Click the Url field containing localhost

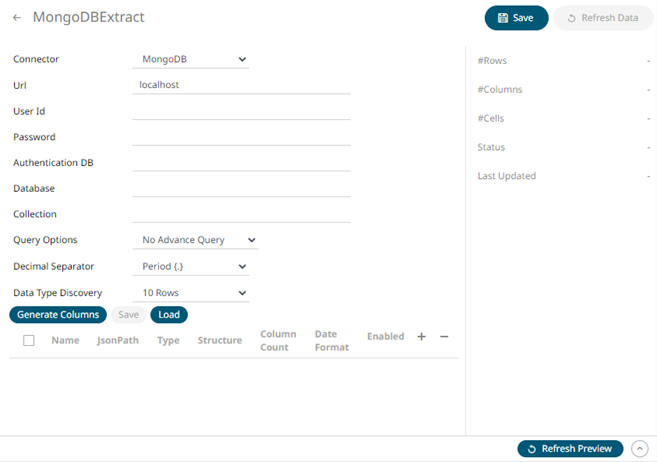(x=241, y=85)
